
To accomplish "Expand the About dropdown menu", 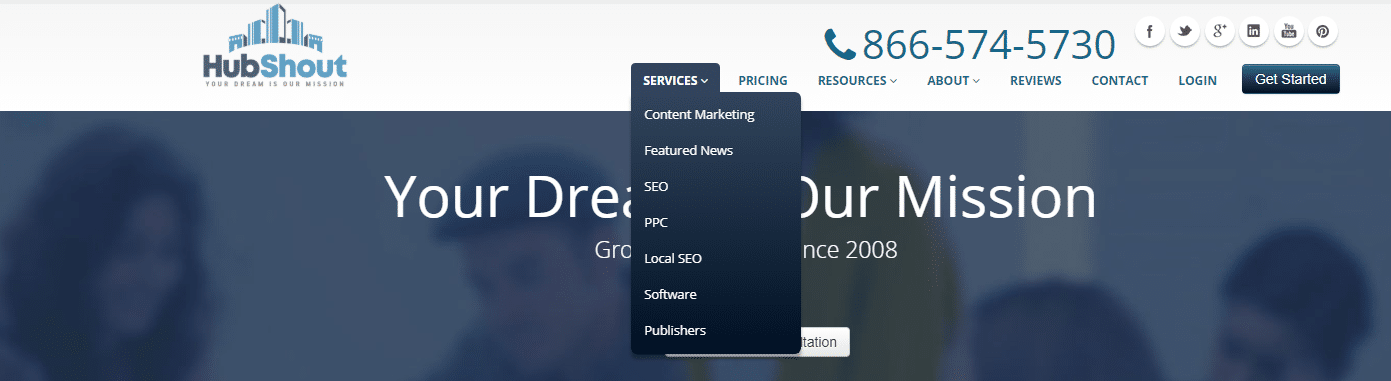I will click(x=953, y=80).
